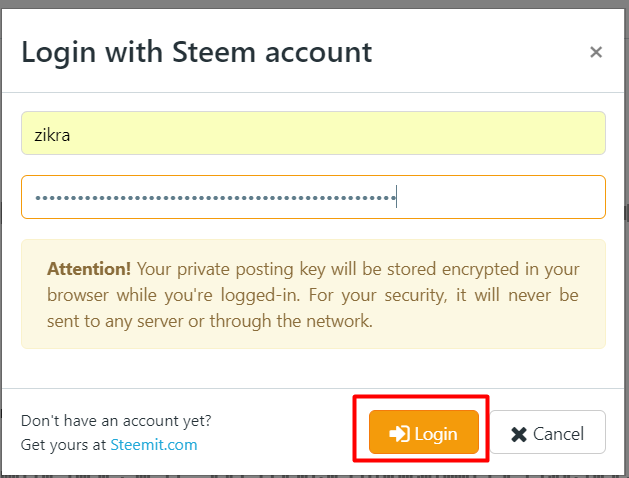The height and width of the screenshot is (478, 629).
Task: Focus the username field containing zikra
Action: coord(313,133)
